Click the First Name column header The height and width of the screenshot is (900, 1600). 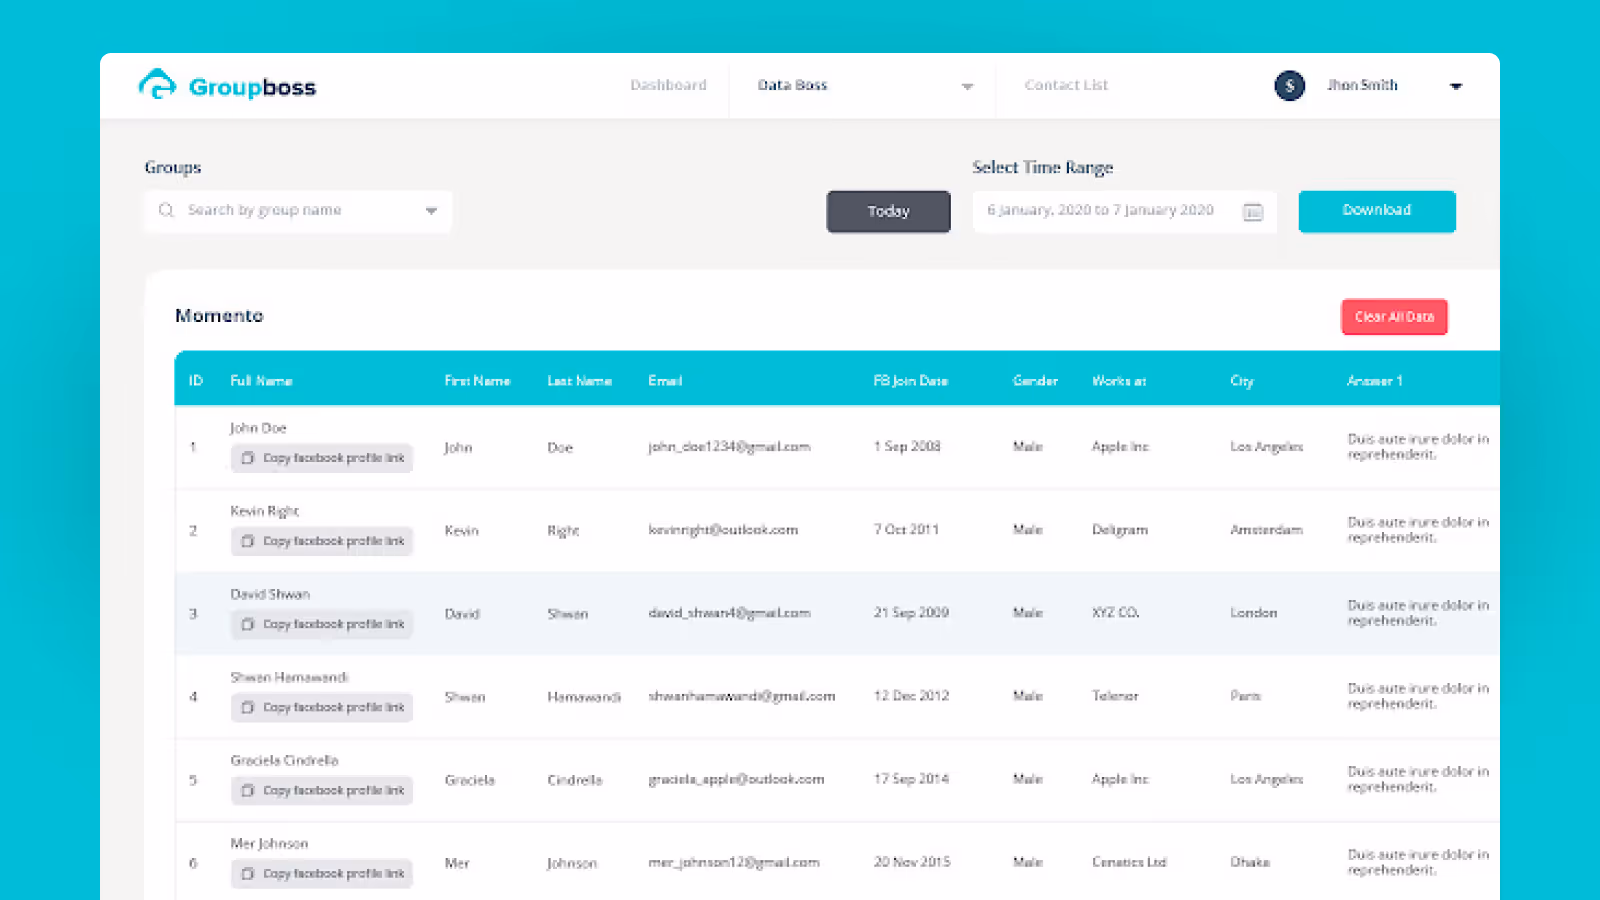pyautogui.click(x=477, y=381)
